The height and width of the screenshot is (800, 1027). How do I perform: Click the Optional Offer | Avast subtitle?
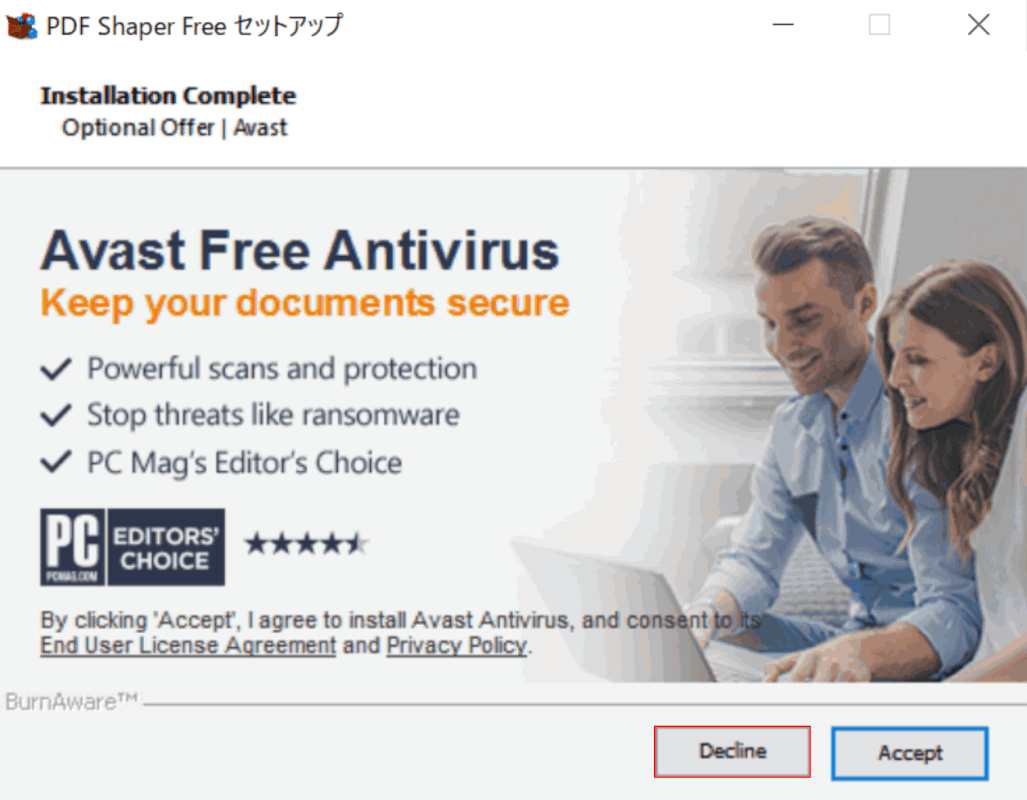174,127
